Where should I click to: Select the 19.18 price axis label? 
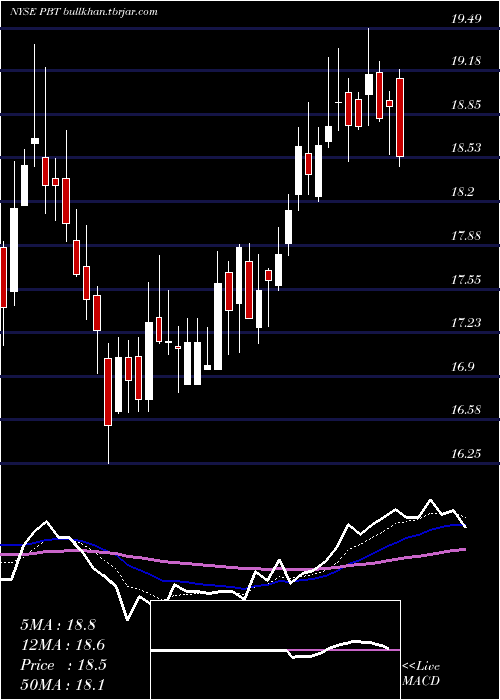coord(466,61)
